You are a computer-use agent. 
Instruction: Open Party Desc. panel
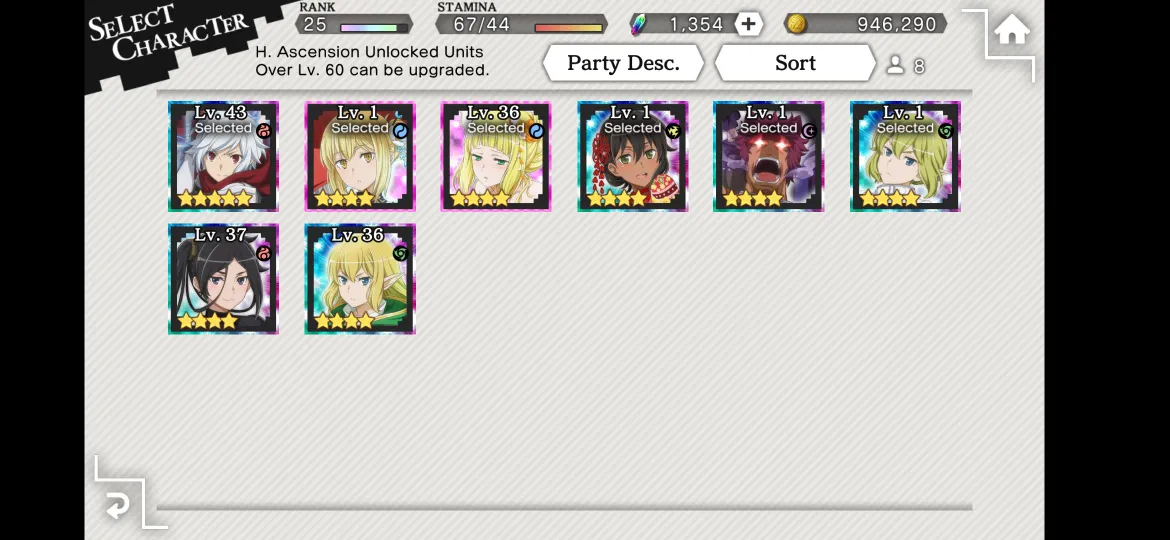623,63
